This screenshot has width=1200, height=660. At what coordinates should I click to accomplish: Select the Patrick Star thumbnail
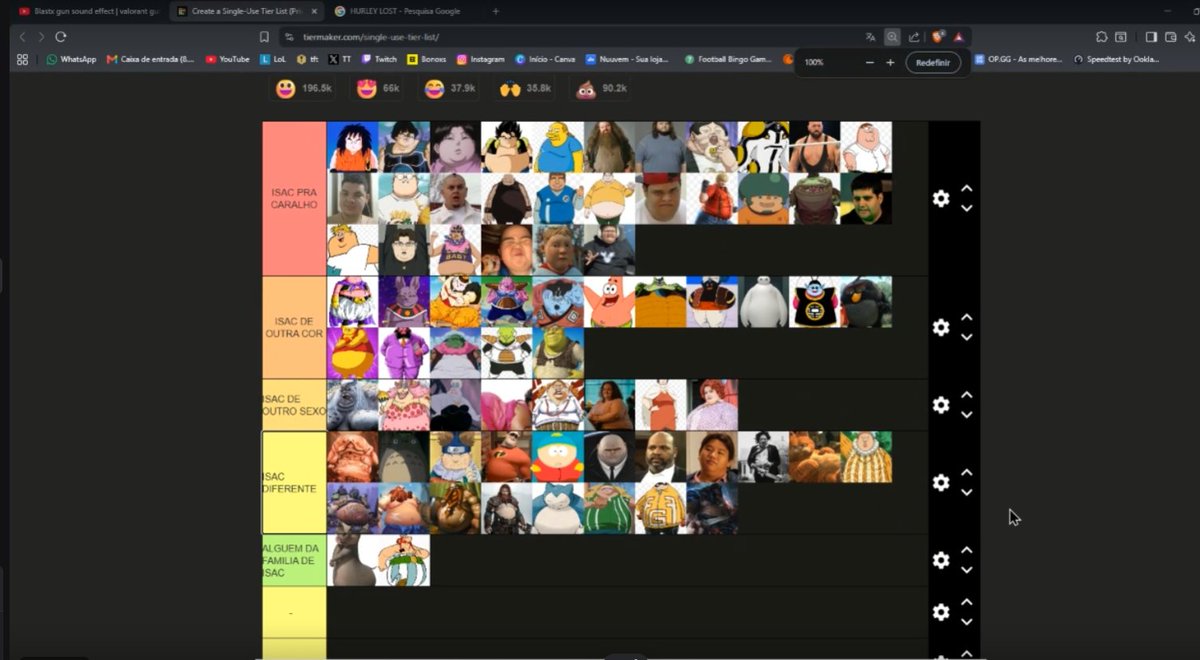click(x=609, y=302)
